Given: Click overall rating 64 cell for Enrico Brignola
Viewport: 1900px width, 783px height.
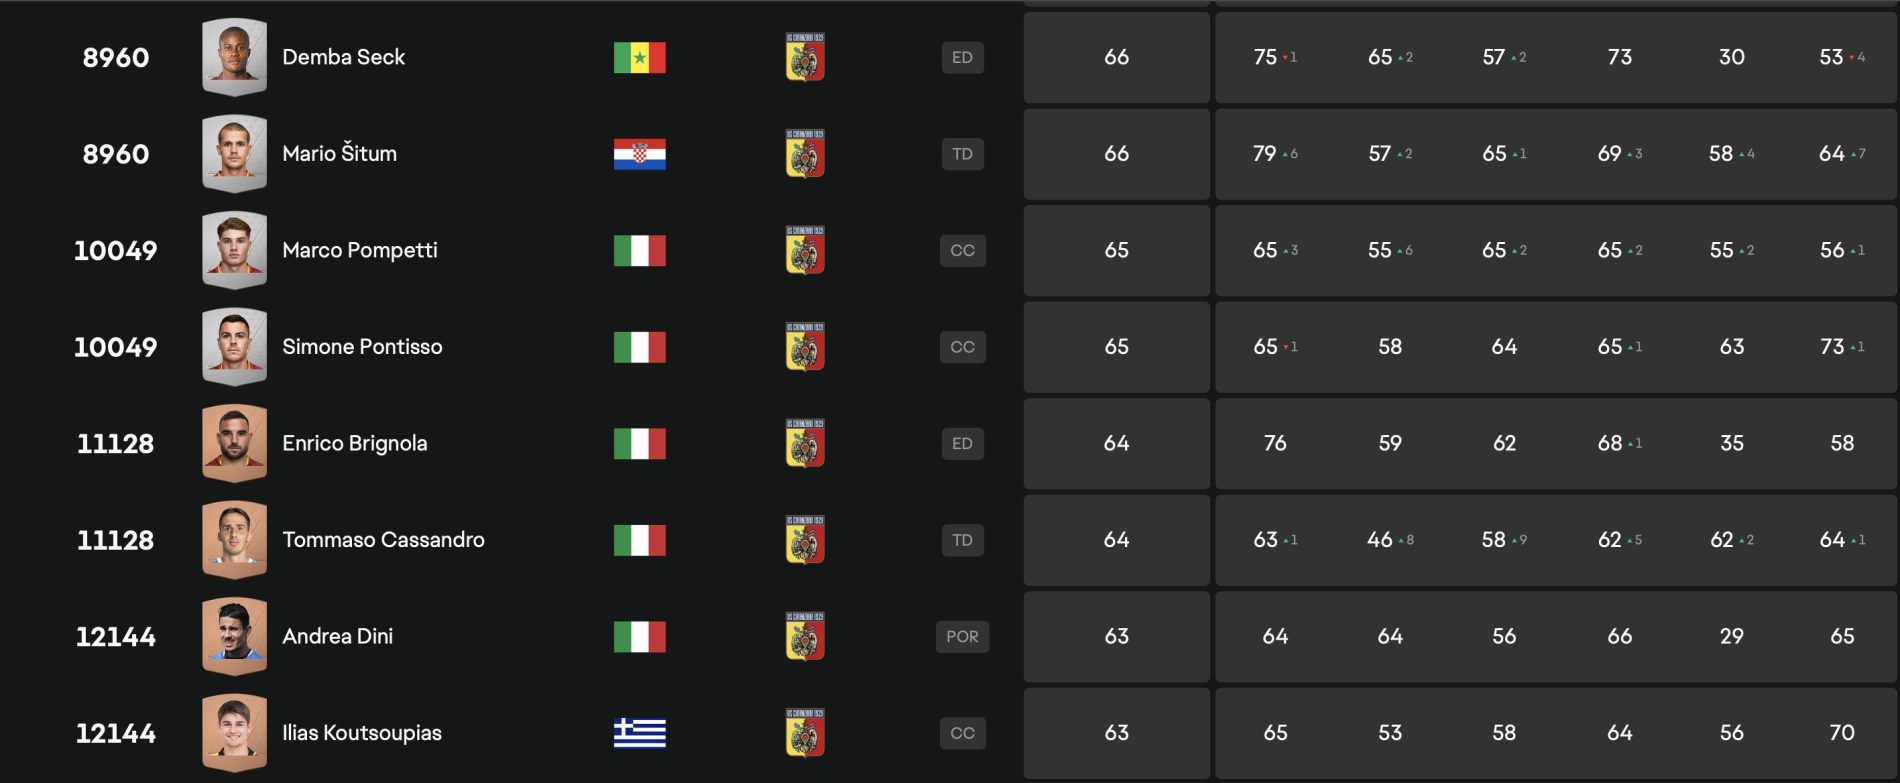Looking at the screenshot, I should click(1116, 444).
